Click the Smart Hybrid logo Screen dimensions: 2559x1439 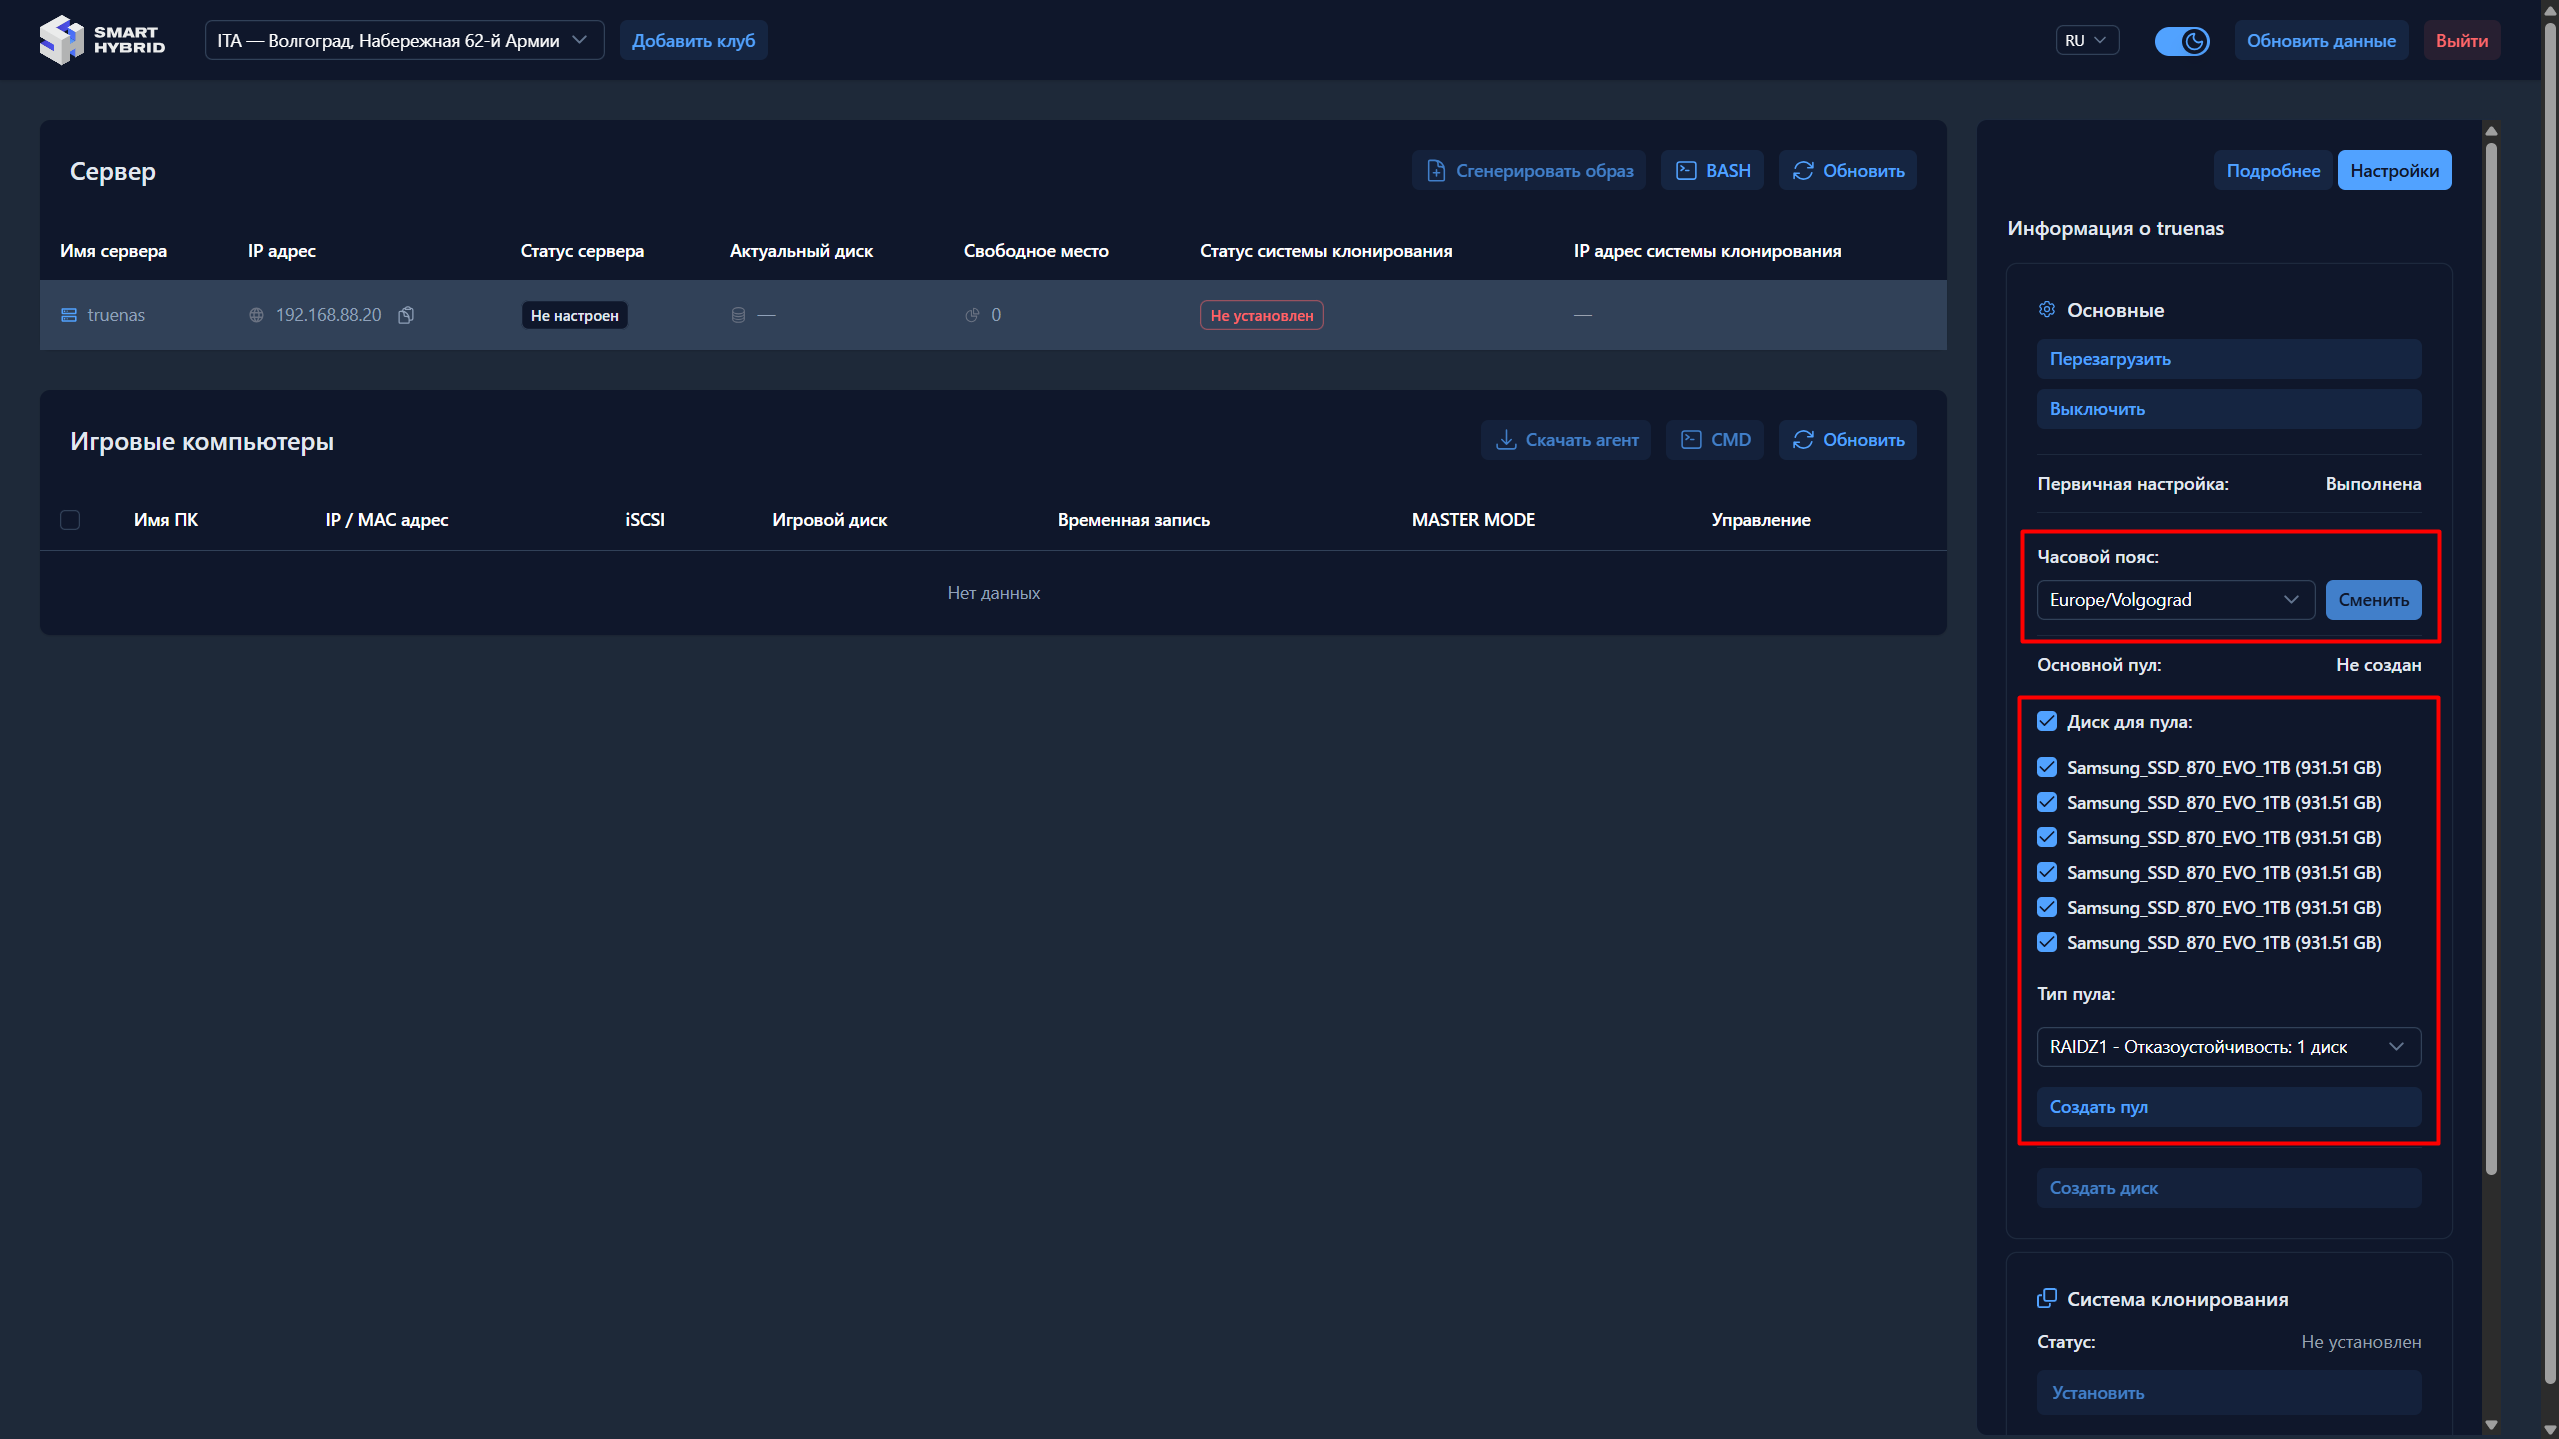(x=101, y=40)
